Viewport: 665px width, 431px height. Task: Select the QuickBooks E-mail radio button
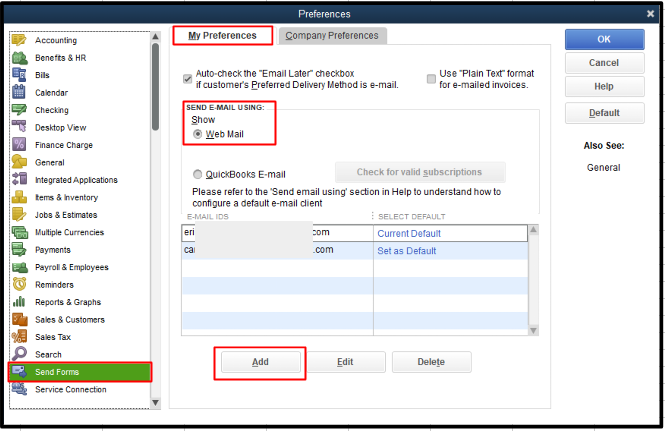point(197,174)
